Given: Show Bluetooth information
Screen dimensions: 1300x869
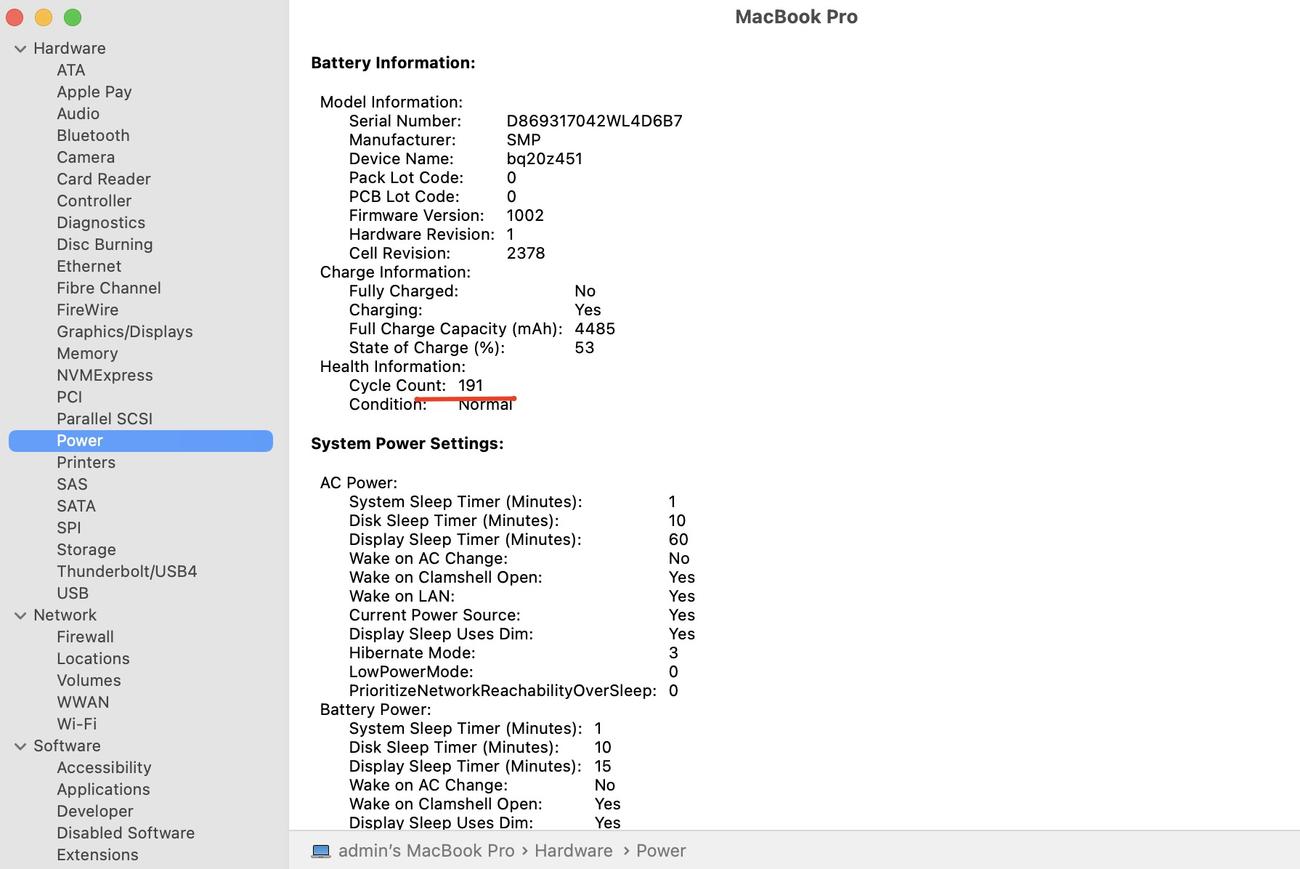Looking at the screenshot, I should [93, 135].
